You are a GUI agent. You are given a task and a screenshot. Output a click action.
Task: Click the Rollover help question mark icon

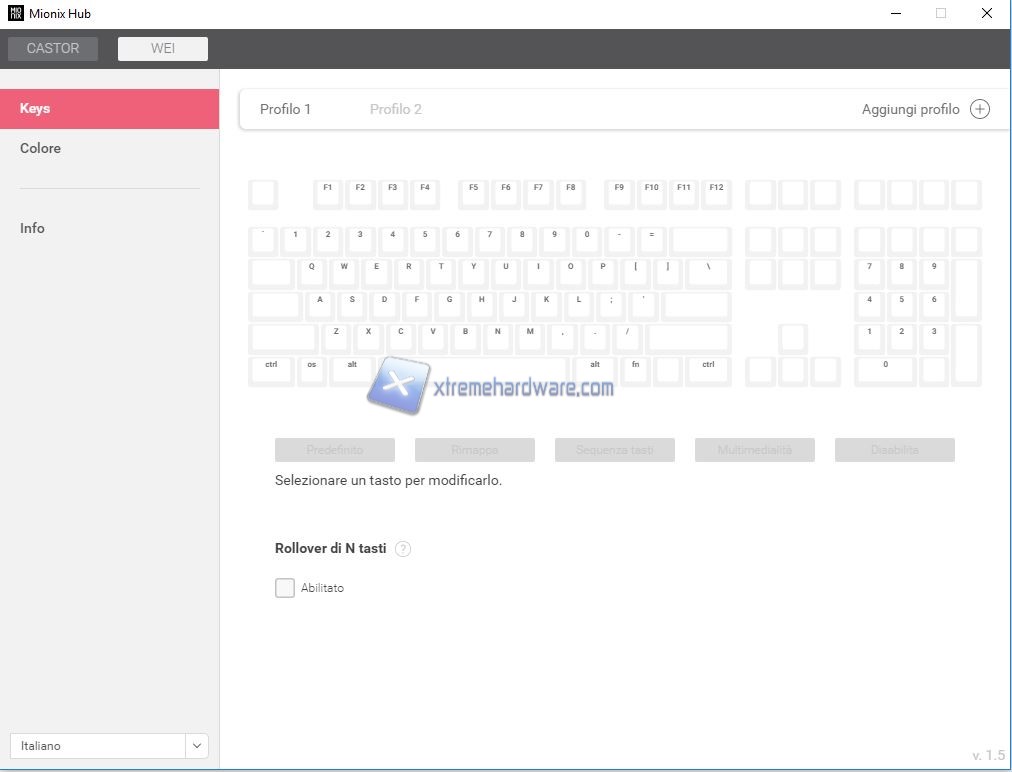[403, 549]
